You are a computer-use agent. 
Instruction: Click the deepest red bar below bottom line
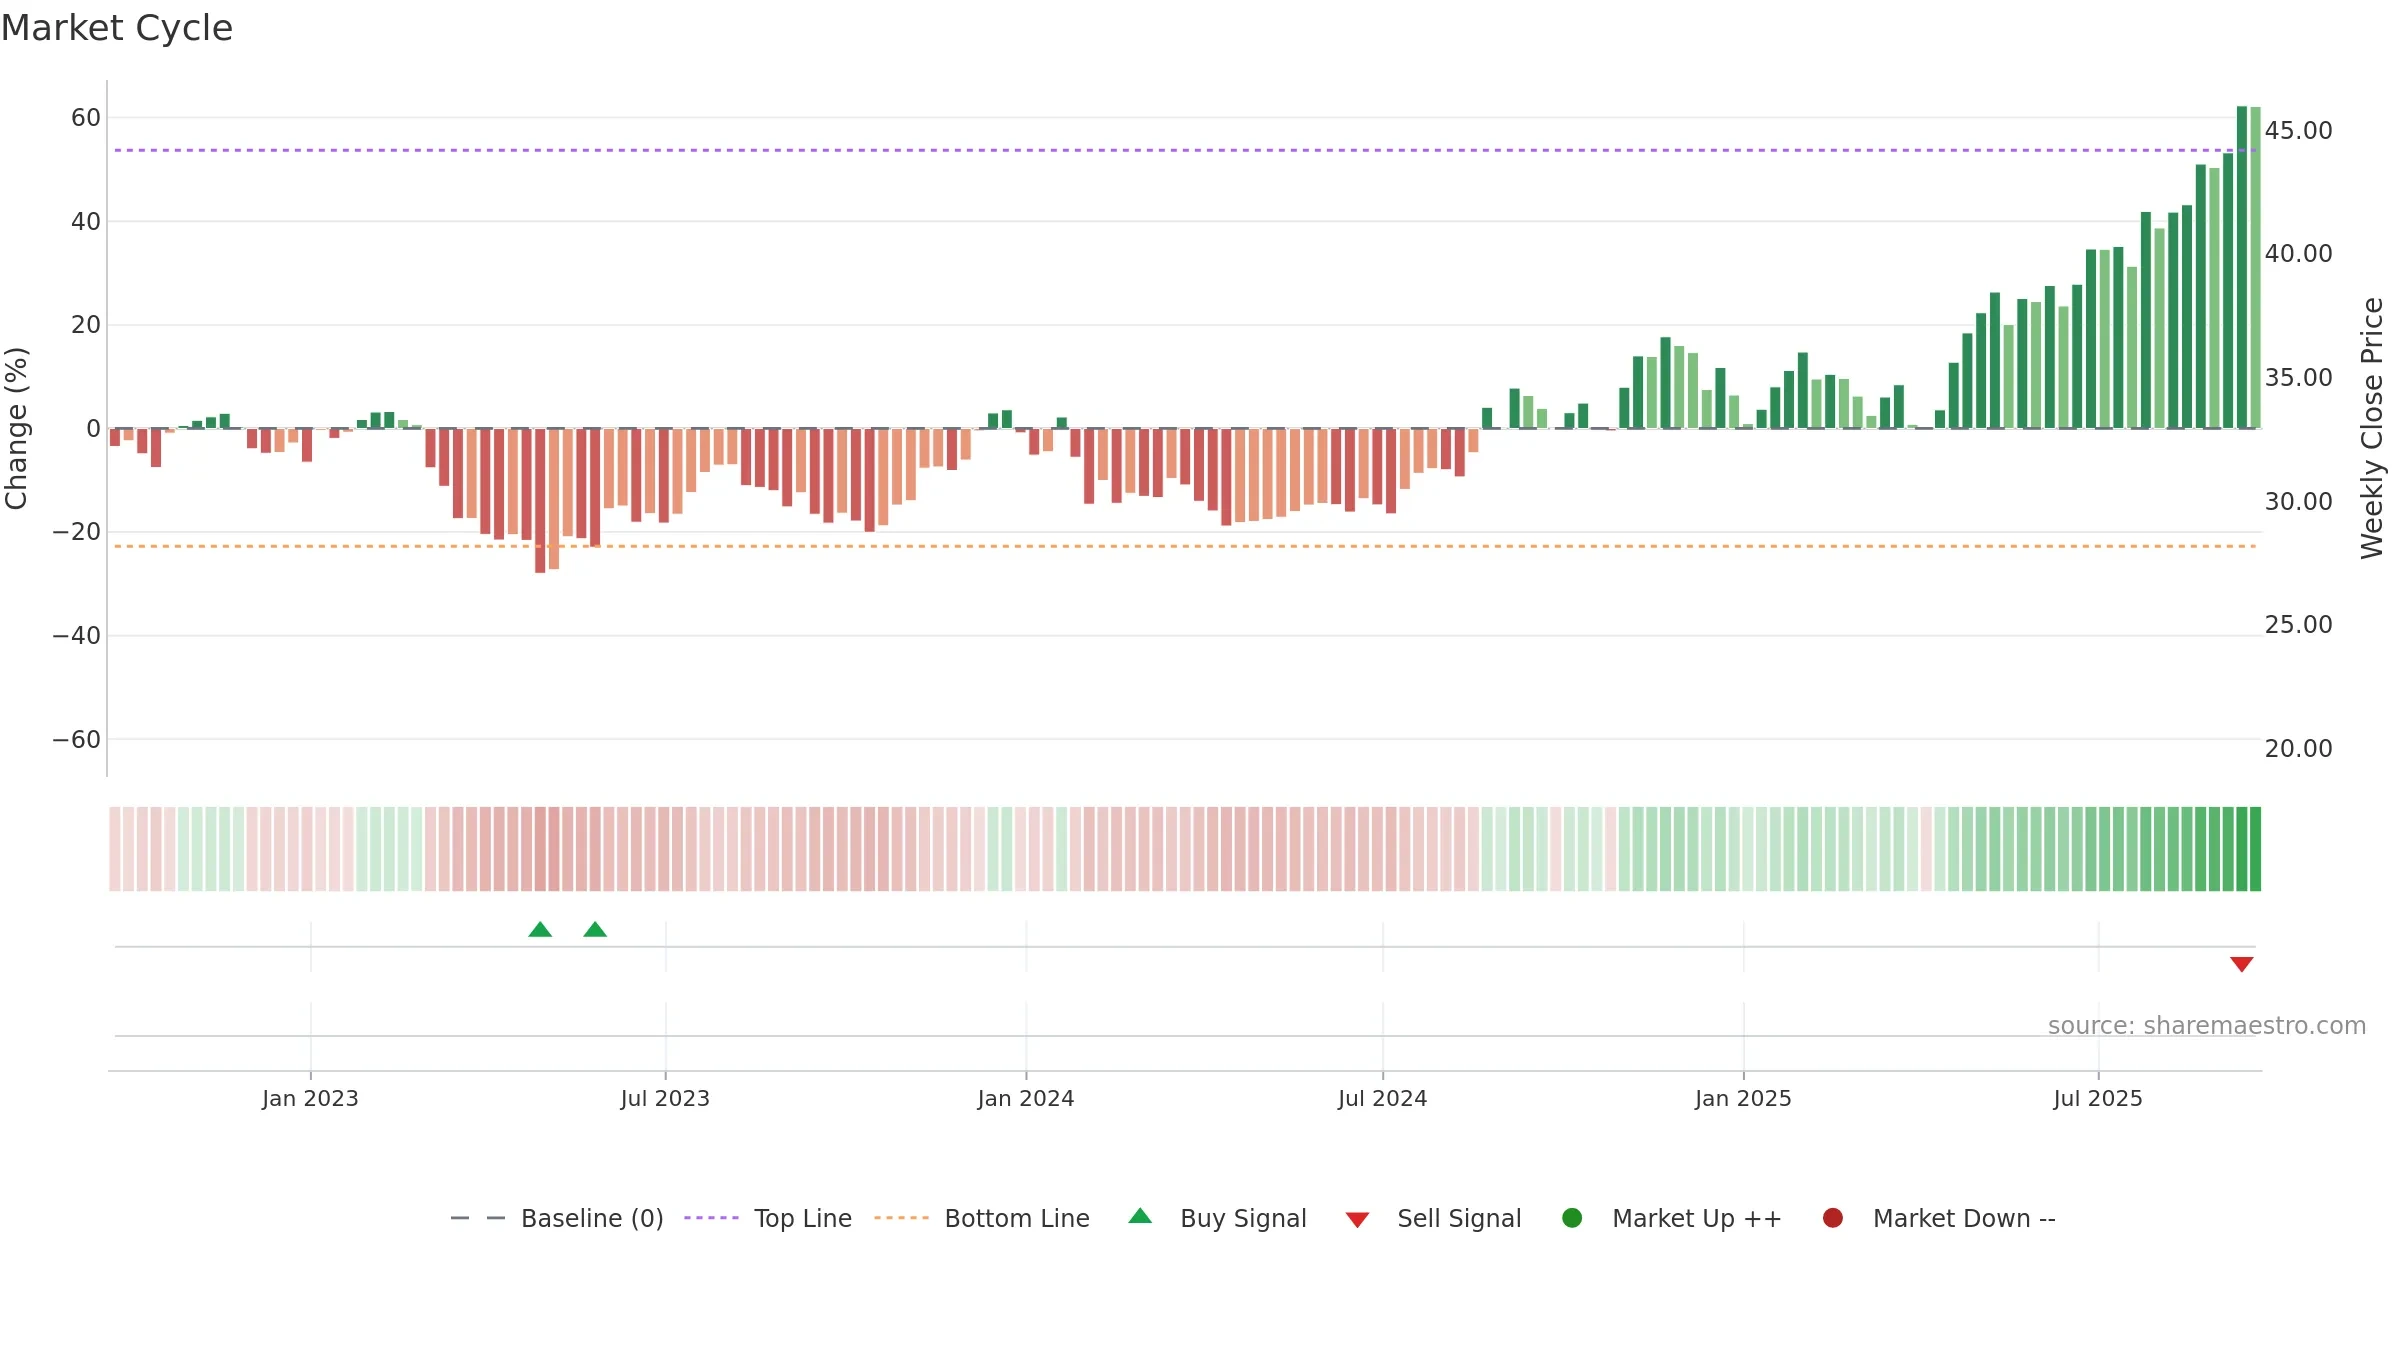pyautogui.click(x=540, y=500)
